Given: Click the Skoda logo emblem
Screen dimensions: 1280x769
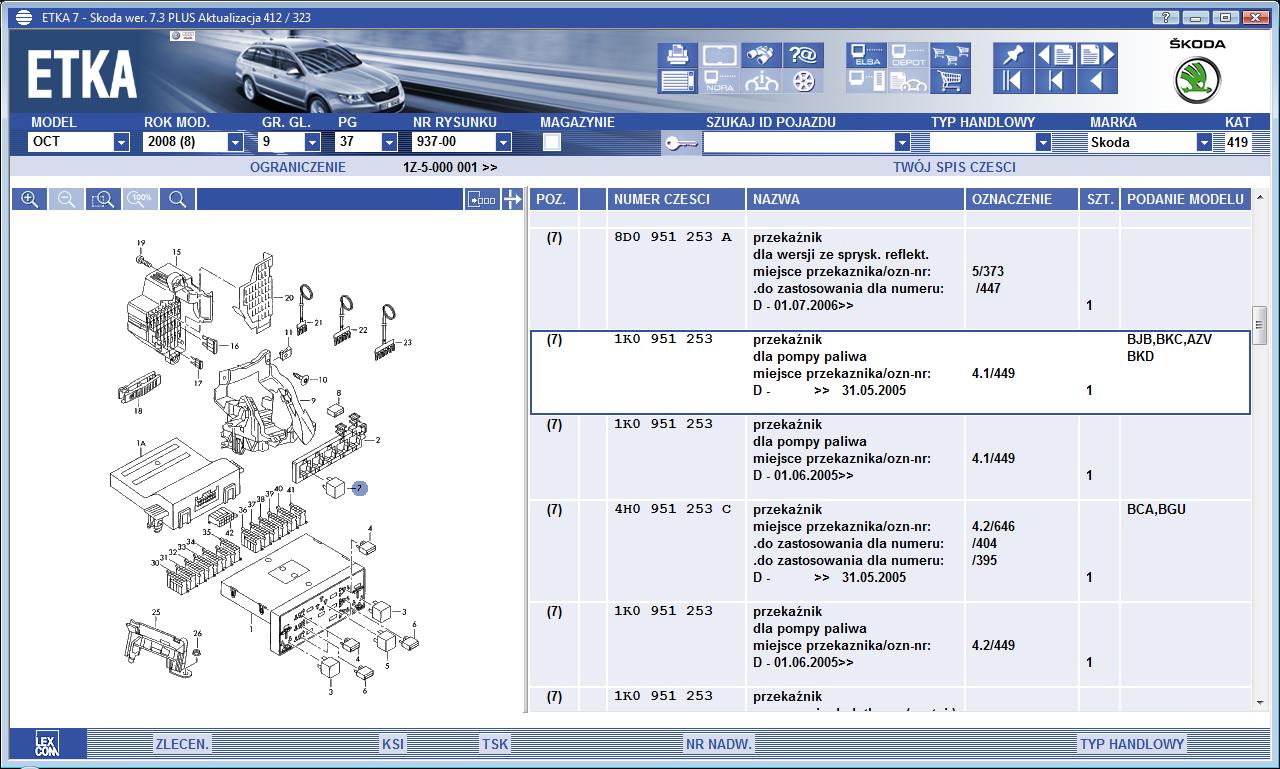Looking at the screenshot, I should point(1197,82).
